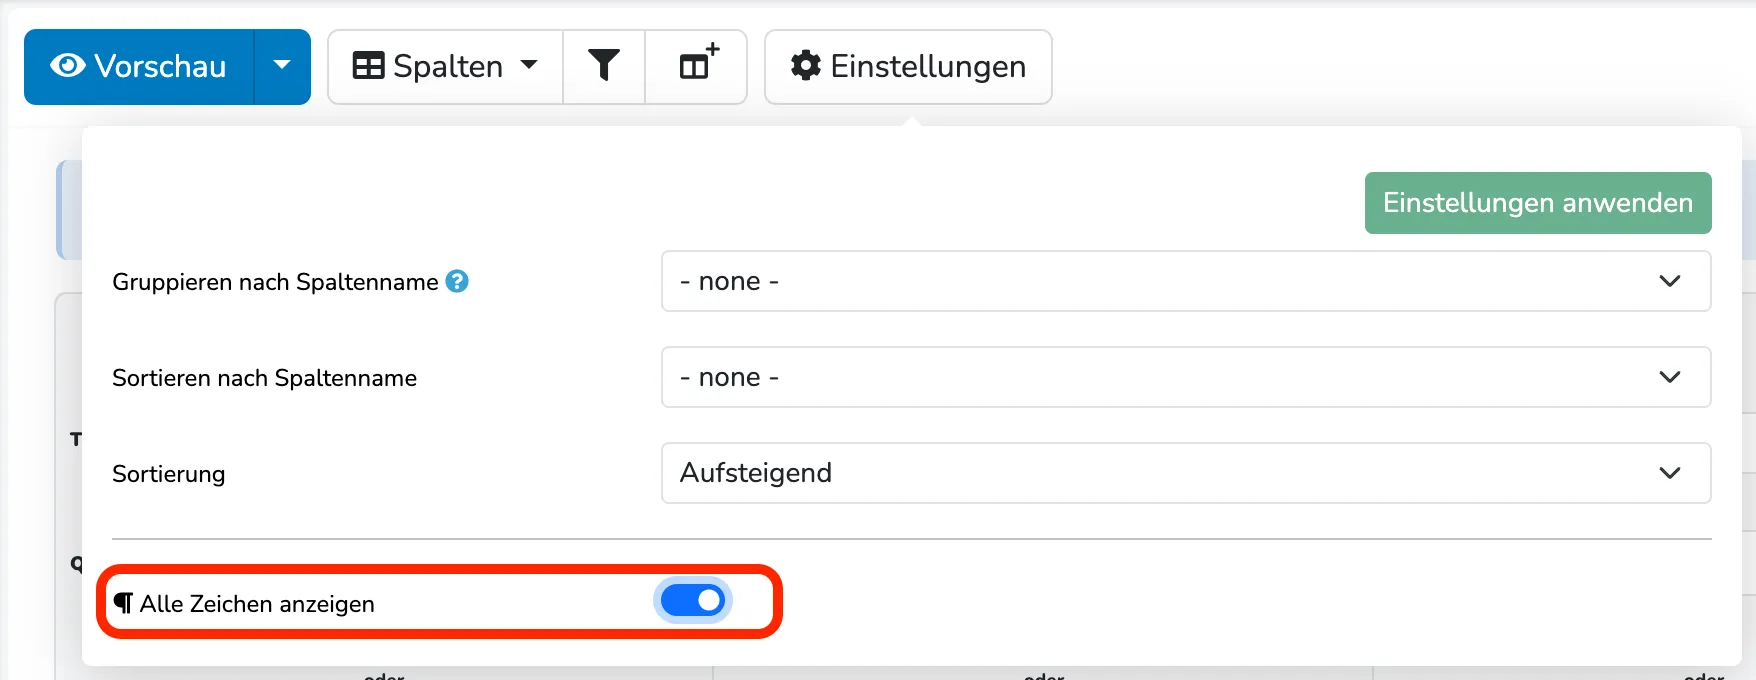Show help for Gruppieren nach Spaltenname
Image resolution: width=1756 pixels, height=680 pixels.
coord(457,281)
